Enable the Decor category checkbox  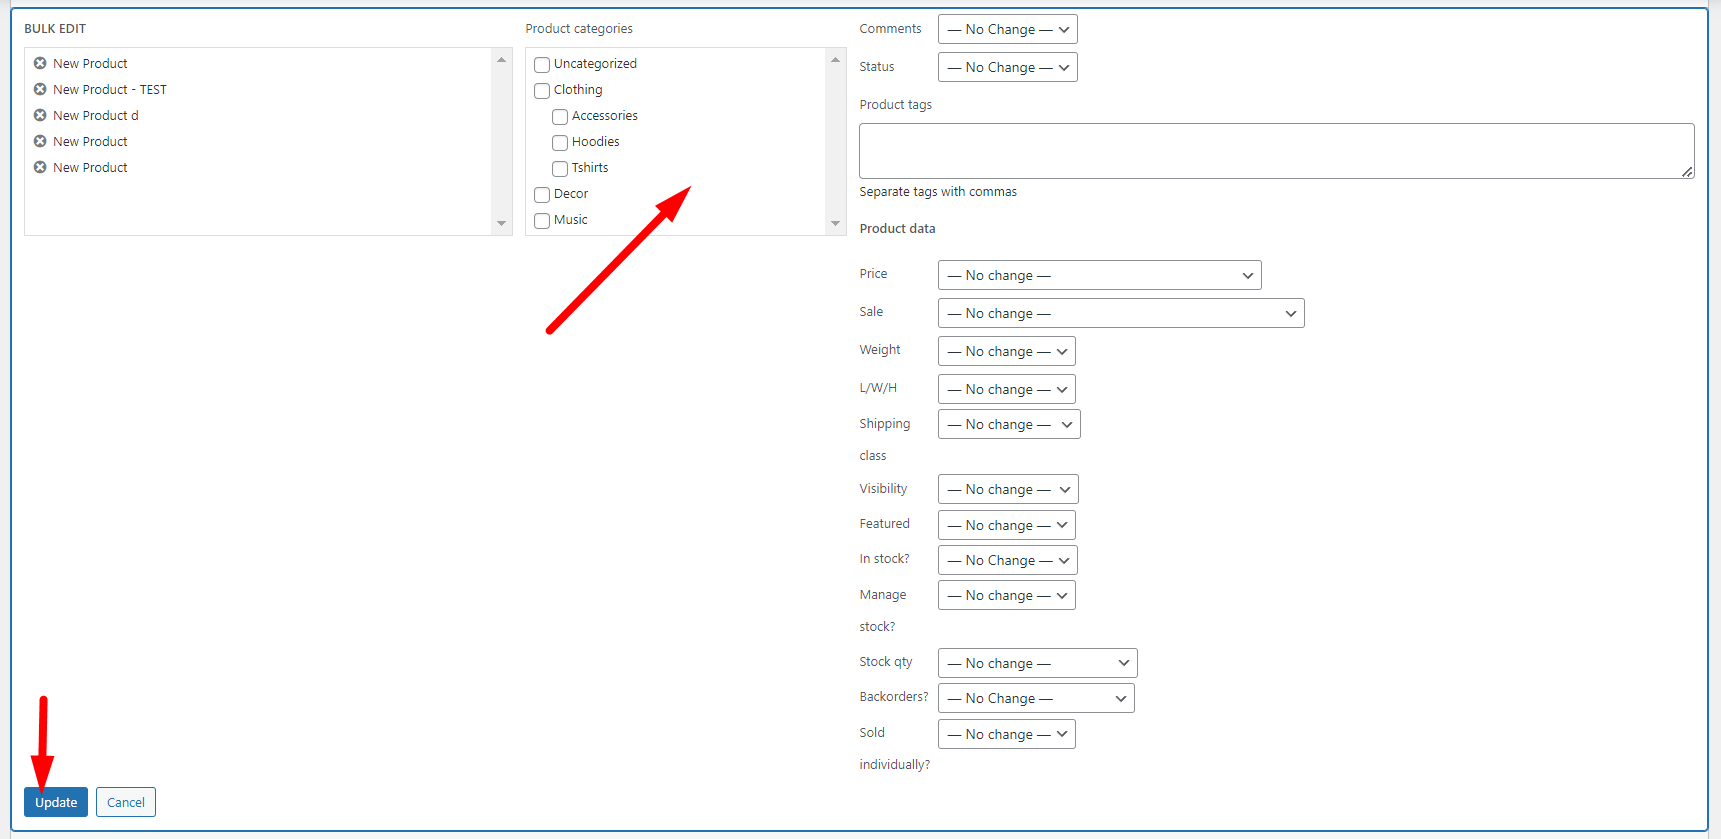tap(542, 195)
